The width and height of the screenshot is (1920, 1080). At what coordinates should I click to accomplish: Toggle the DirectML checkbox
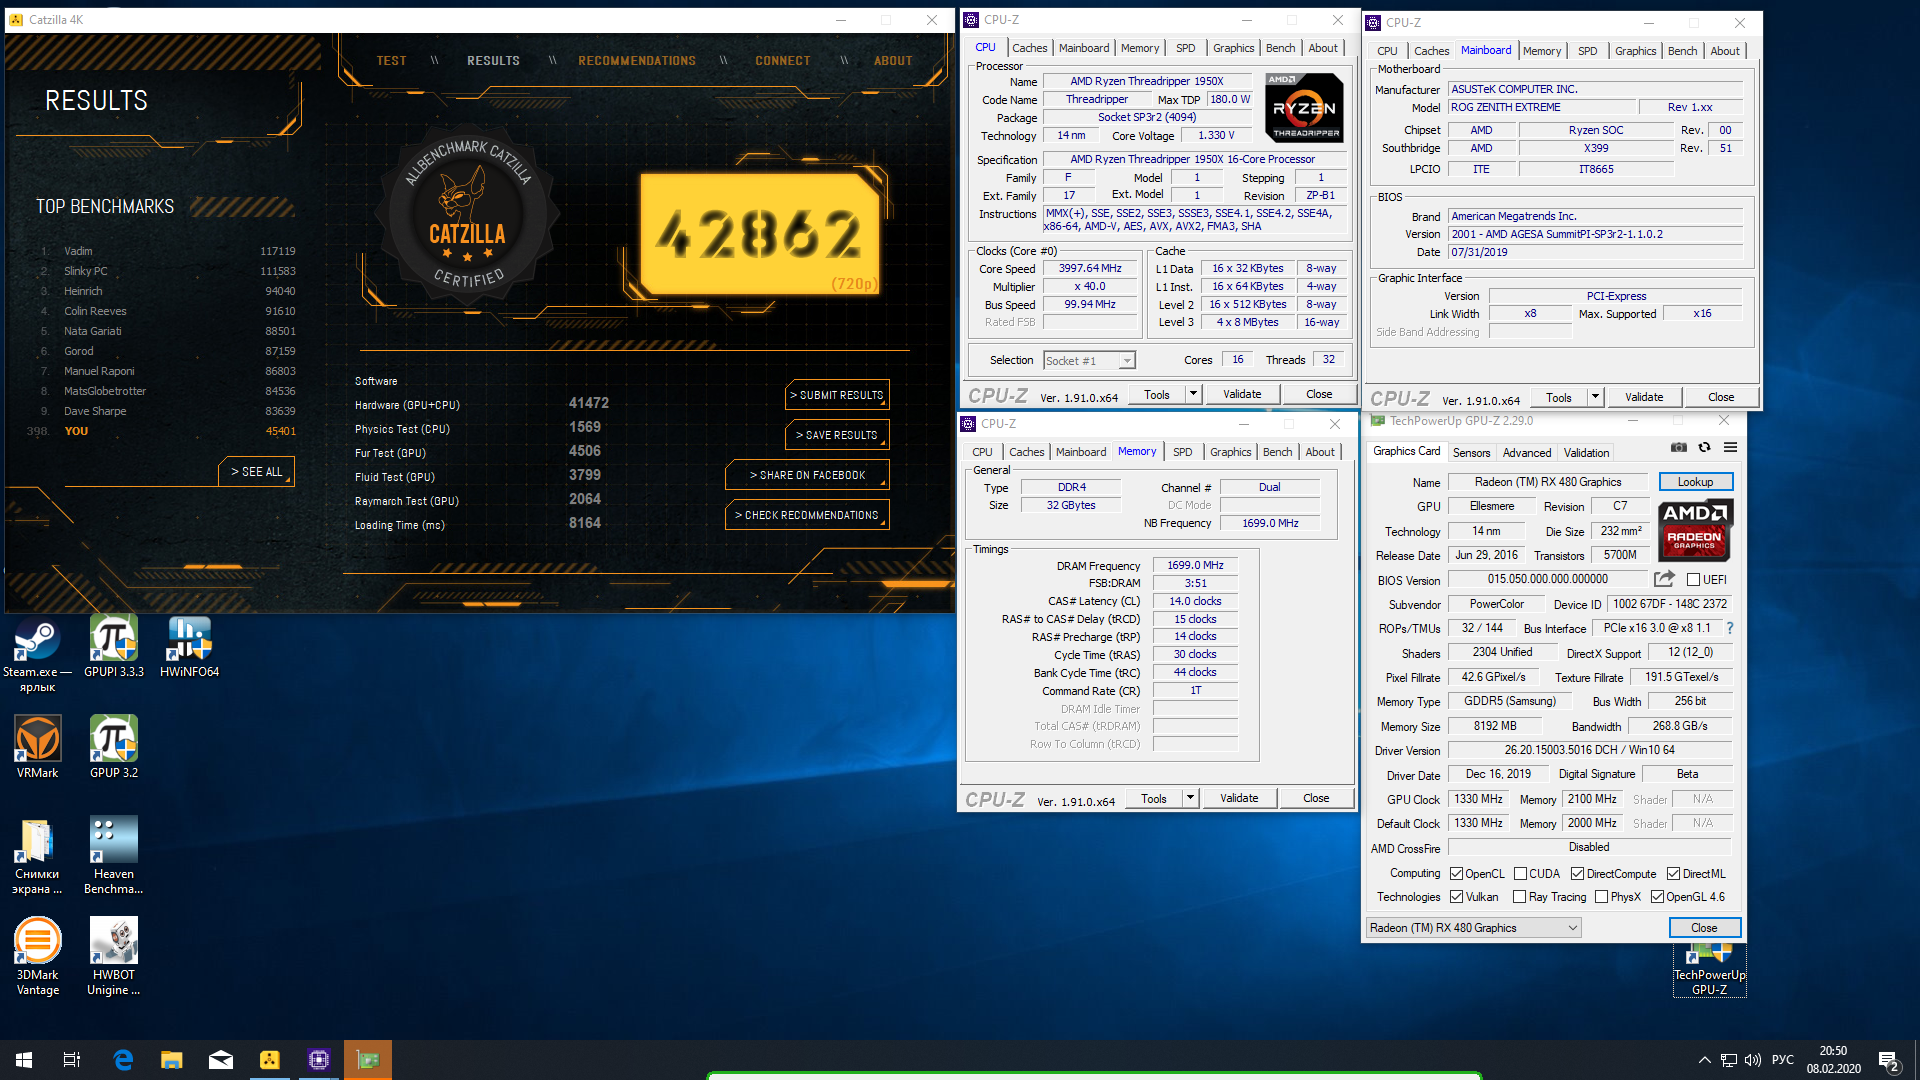point(1673,874)
